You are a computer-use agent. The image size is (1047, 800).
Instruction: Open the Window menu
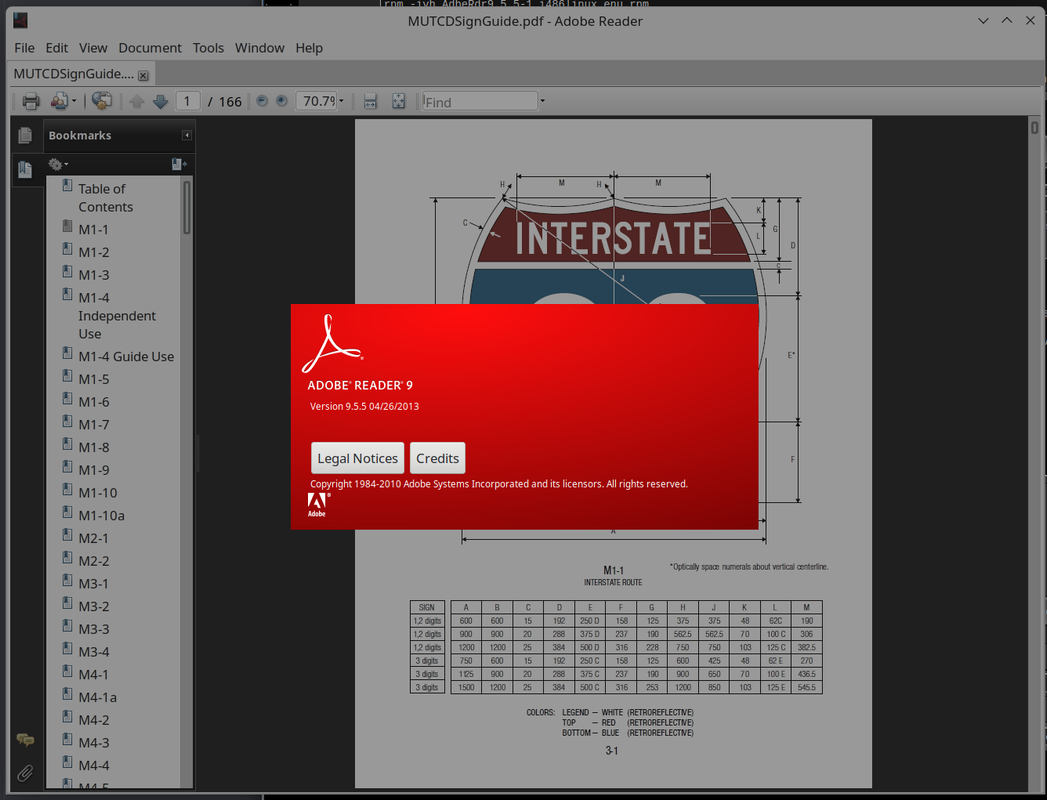click(260, 48)
